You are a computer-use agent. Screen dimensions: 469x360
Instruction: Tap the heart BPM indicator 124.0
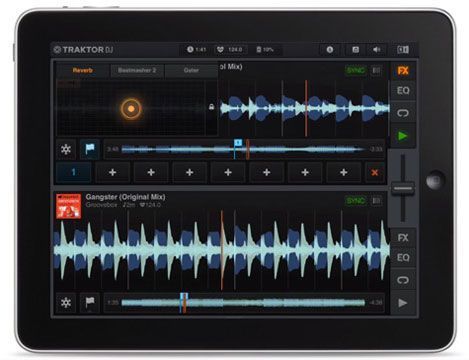[x=230, y=50]
